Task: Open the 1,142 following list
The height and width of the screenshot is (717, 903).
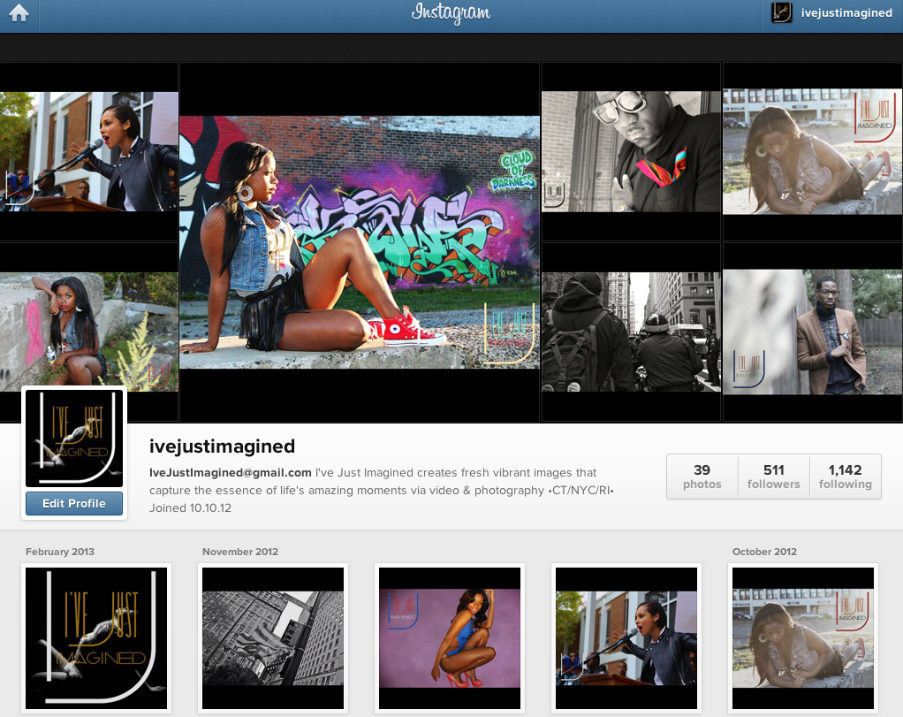Action: click(x=845, y=476)
